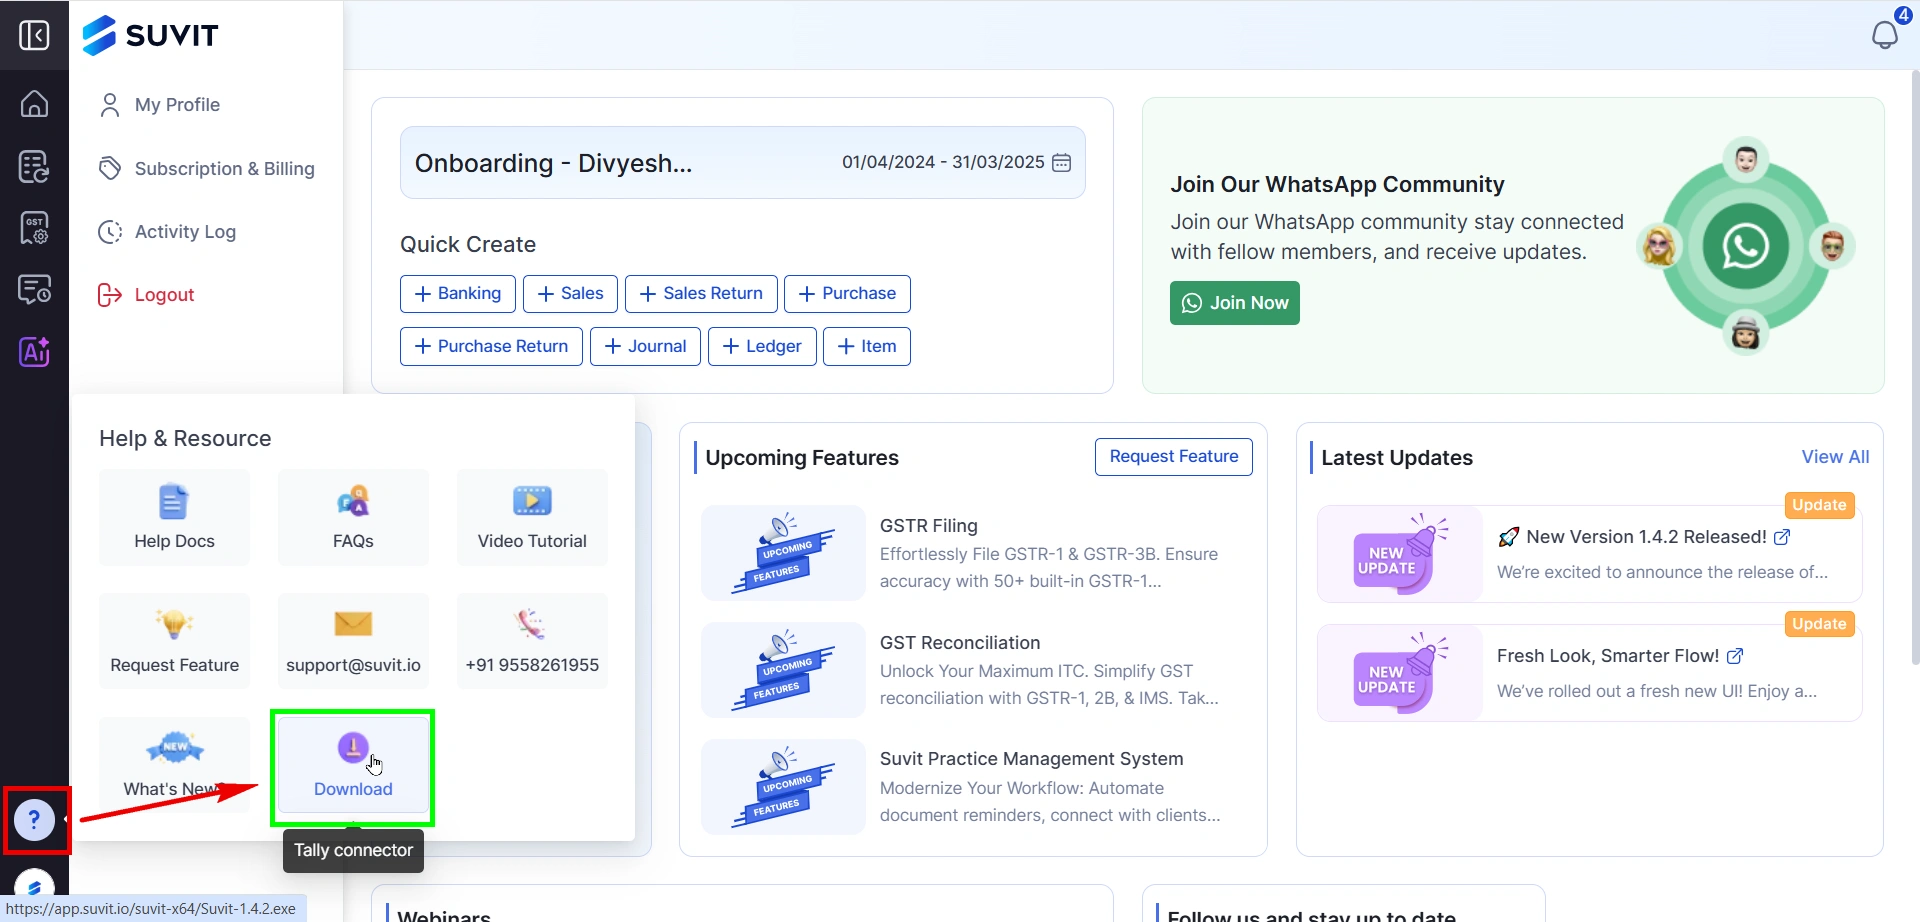Open the What's New tile

(x=175, y=765)
